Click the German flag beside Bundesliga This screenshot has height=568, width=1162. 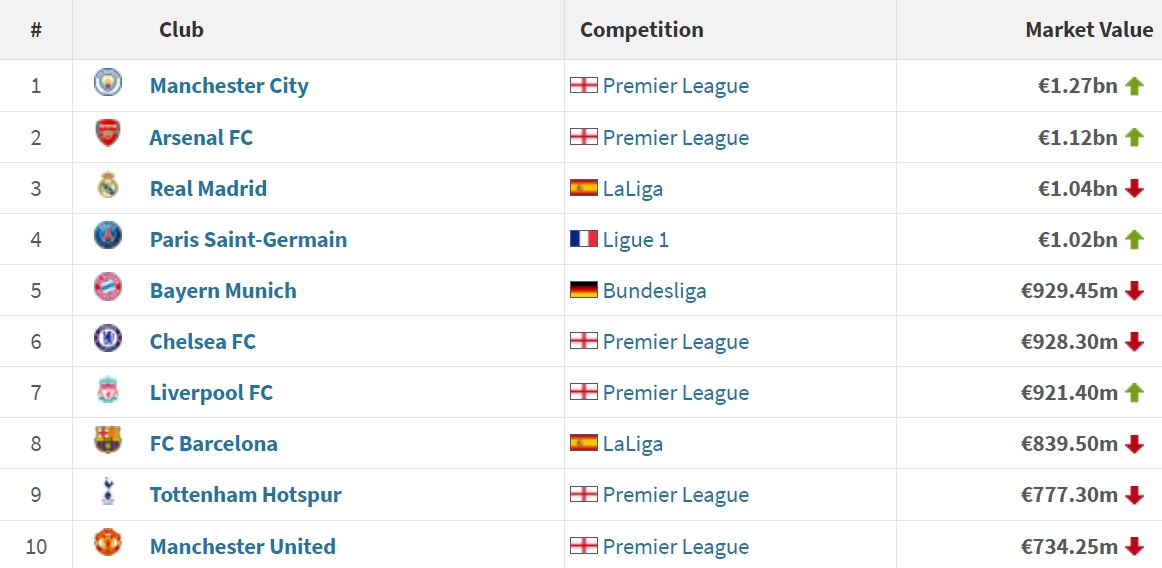pos(584,291)
